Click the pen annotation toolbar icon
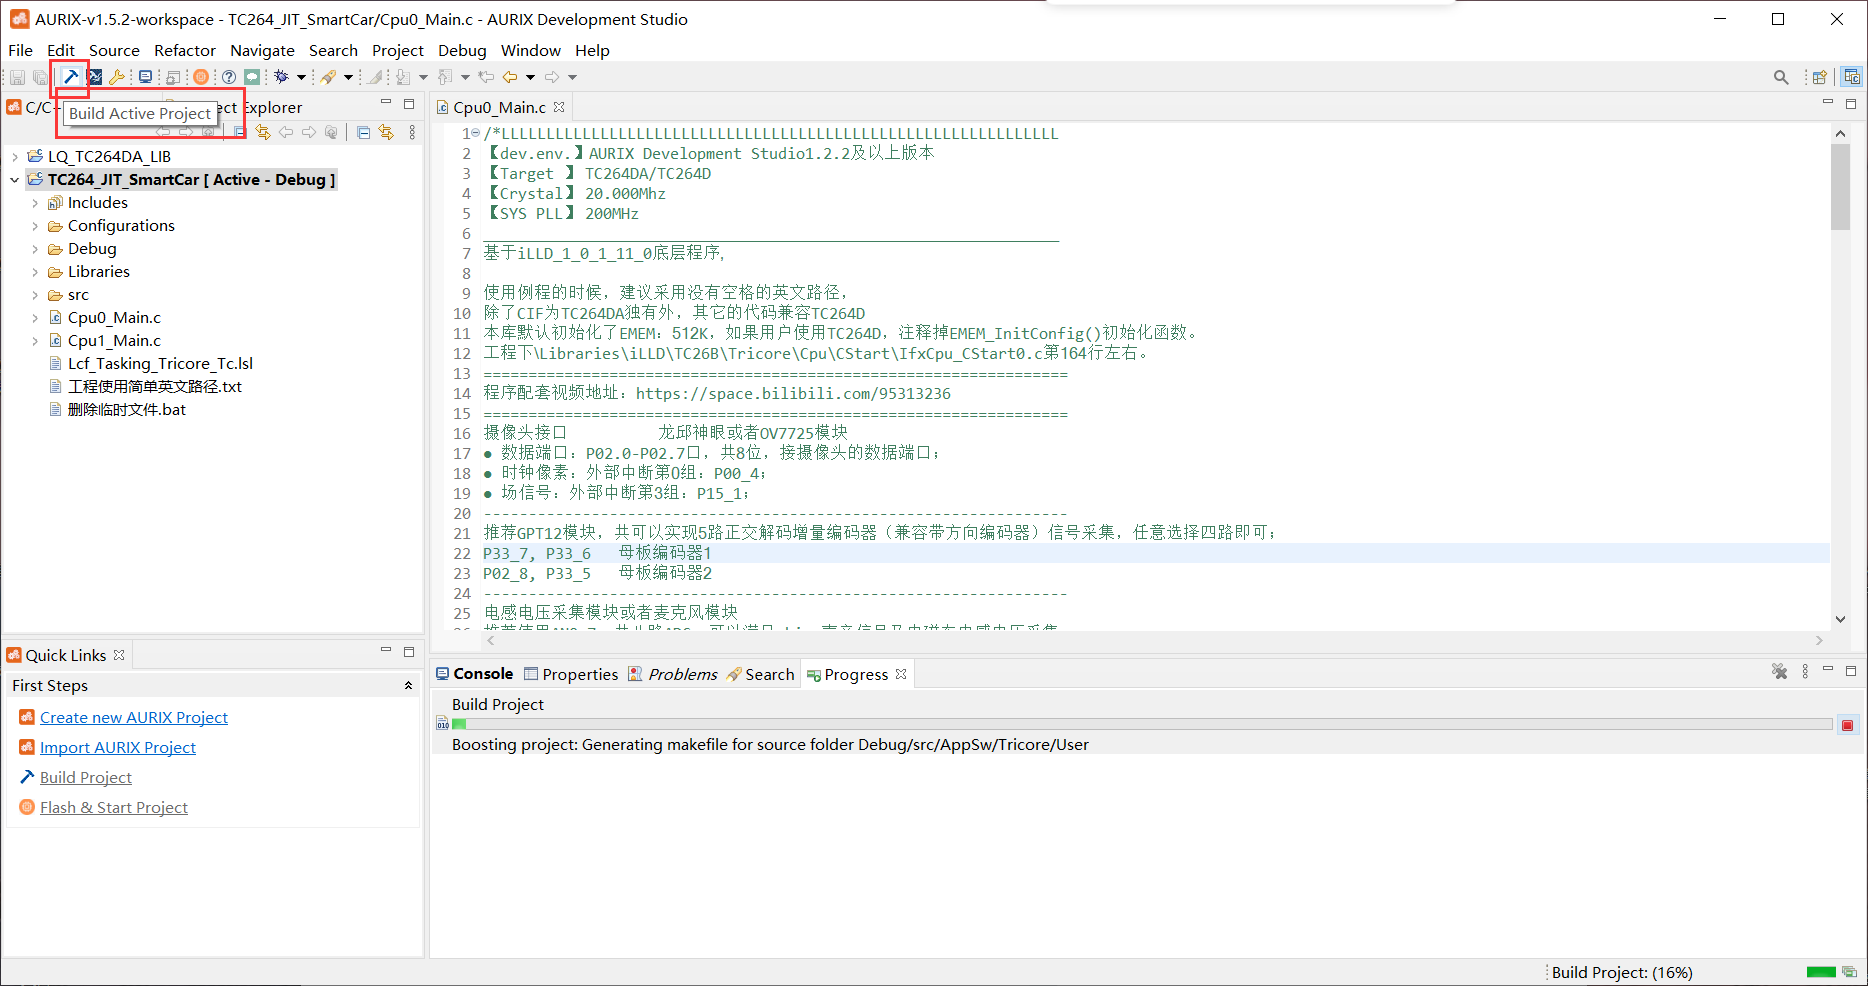 click(328, 77)
